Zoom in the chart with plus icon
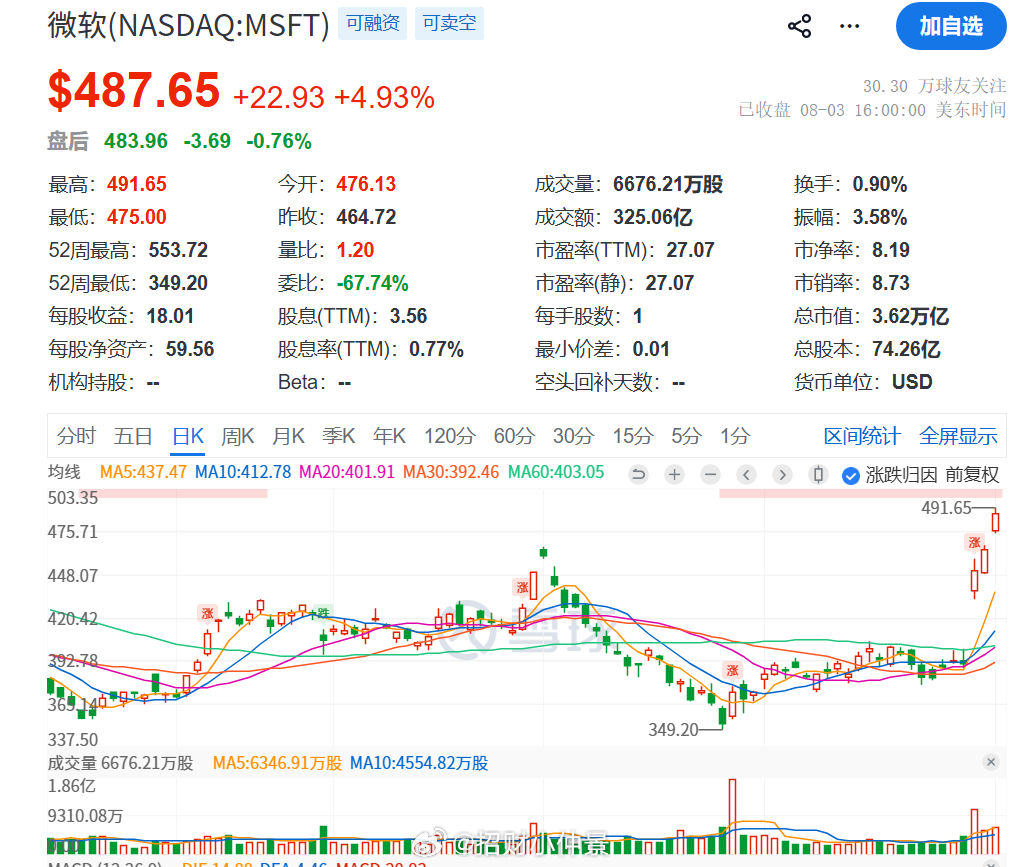This screenshot has width=1023, height=867. coord(675,474)
